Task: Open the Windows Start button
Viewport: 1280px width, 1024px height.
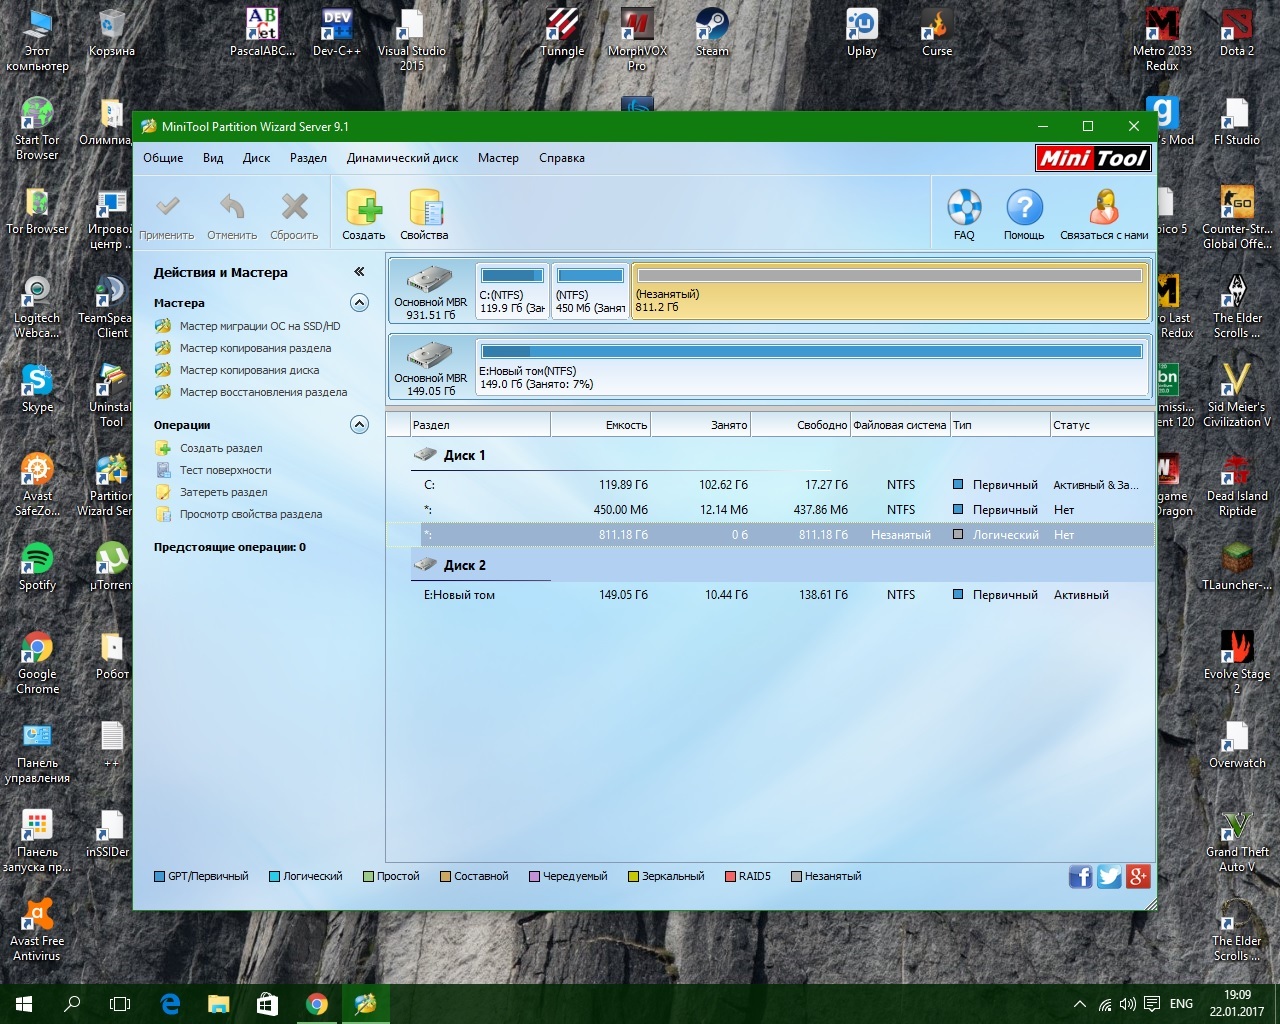Action: click(24, 1004)
